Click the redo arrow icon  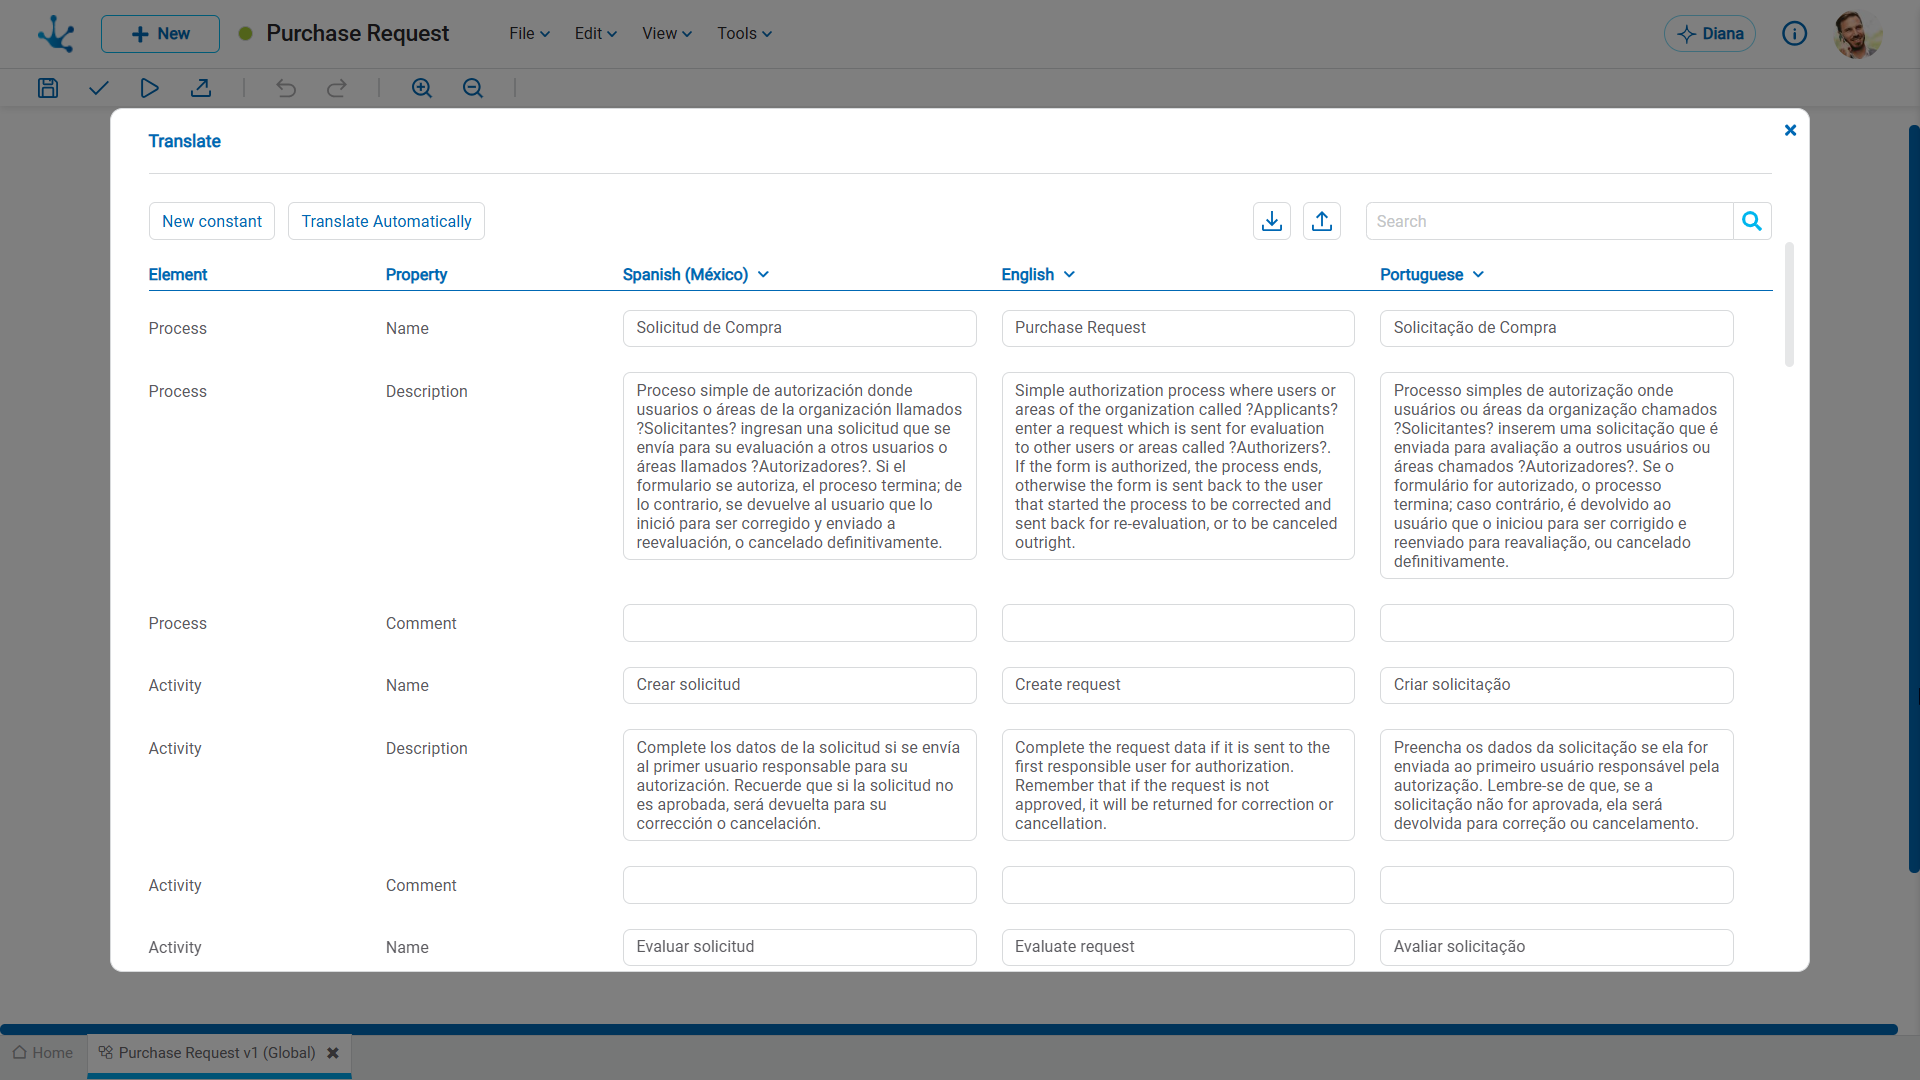coord(337,88)
